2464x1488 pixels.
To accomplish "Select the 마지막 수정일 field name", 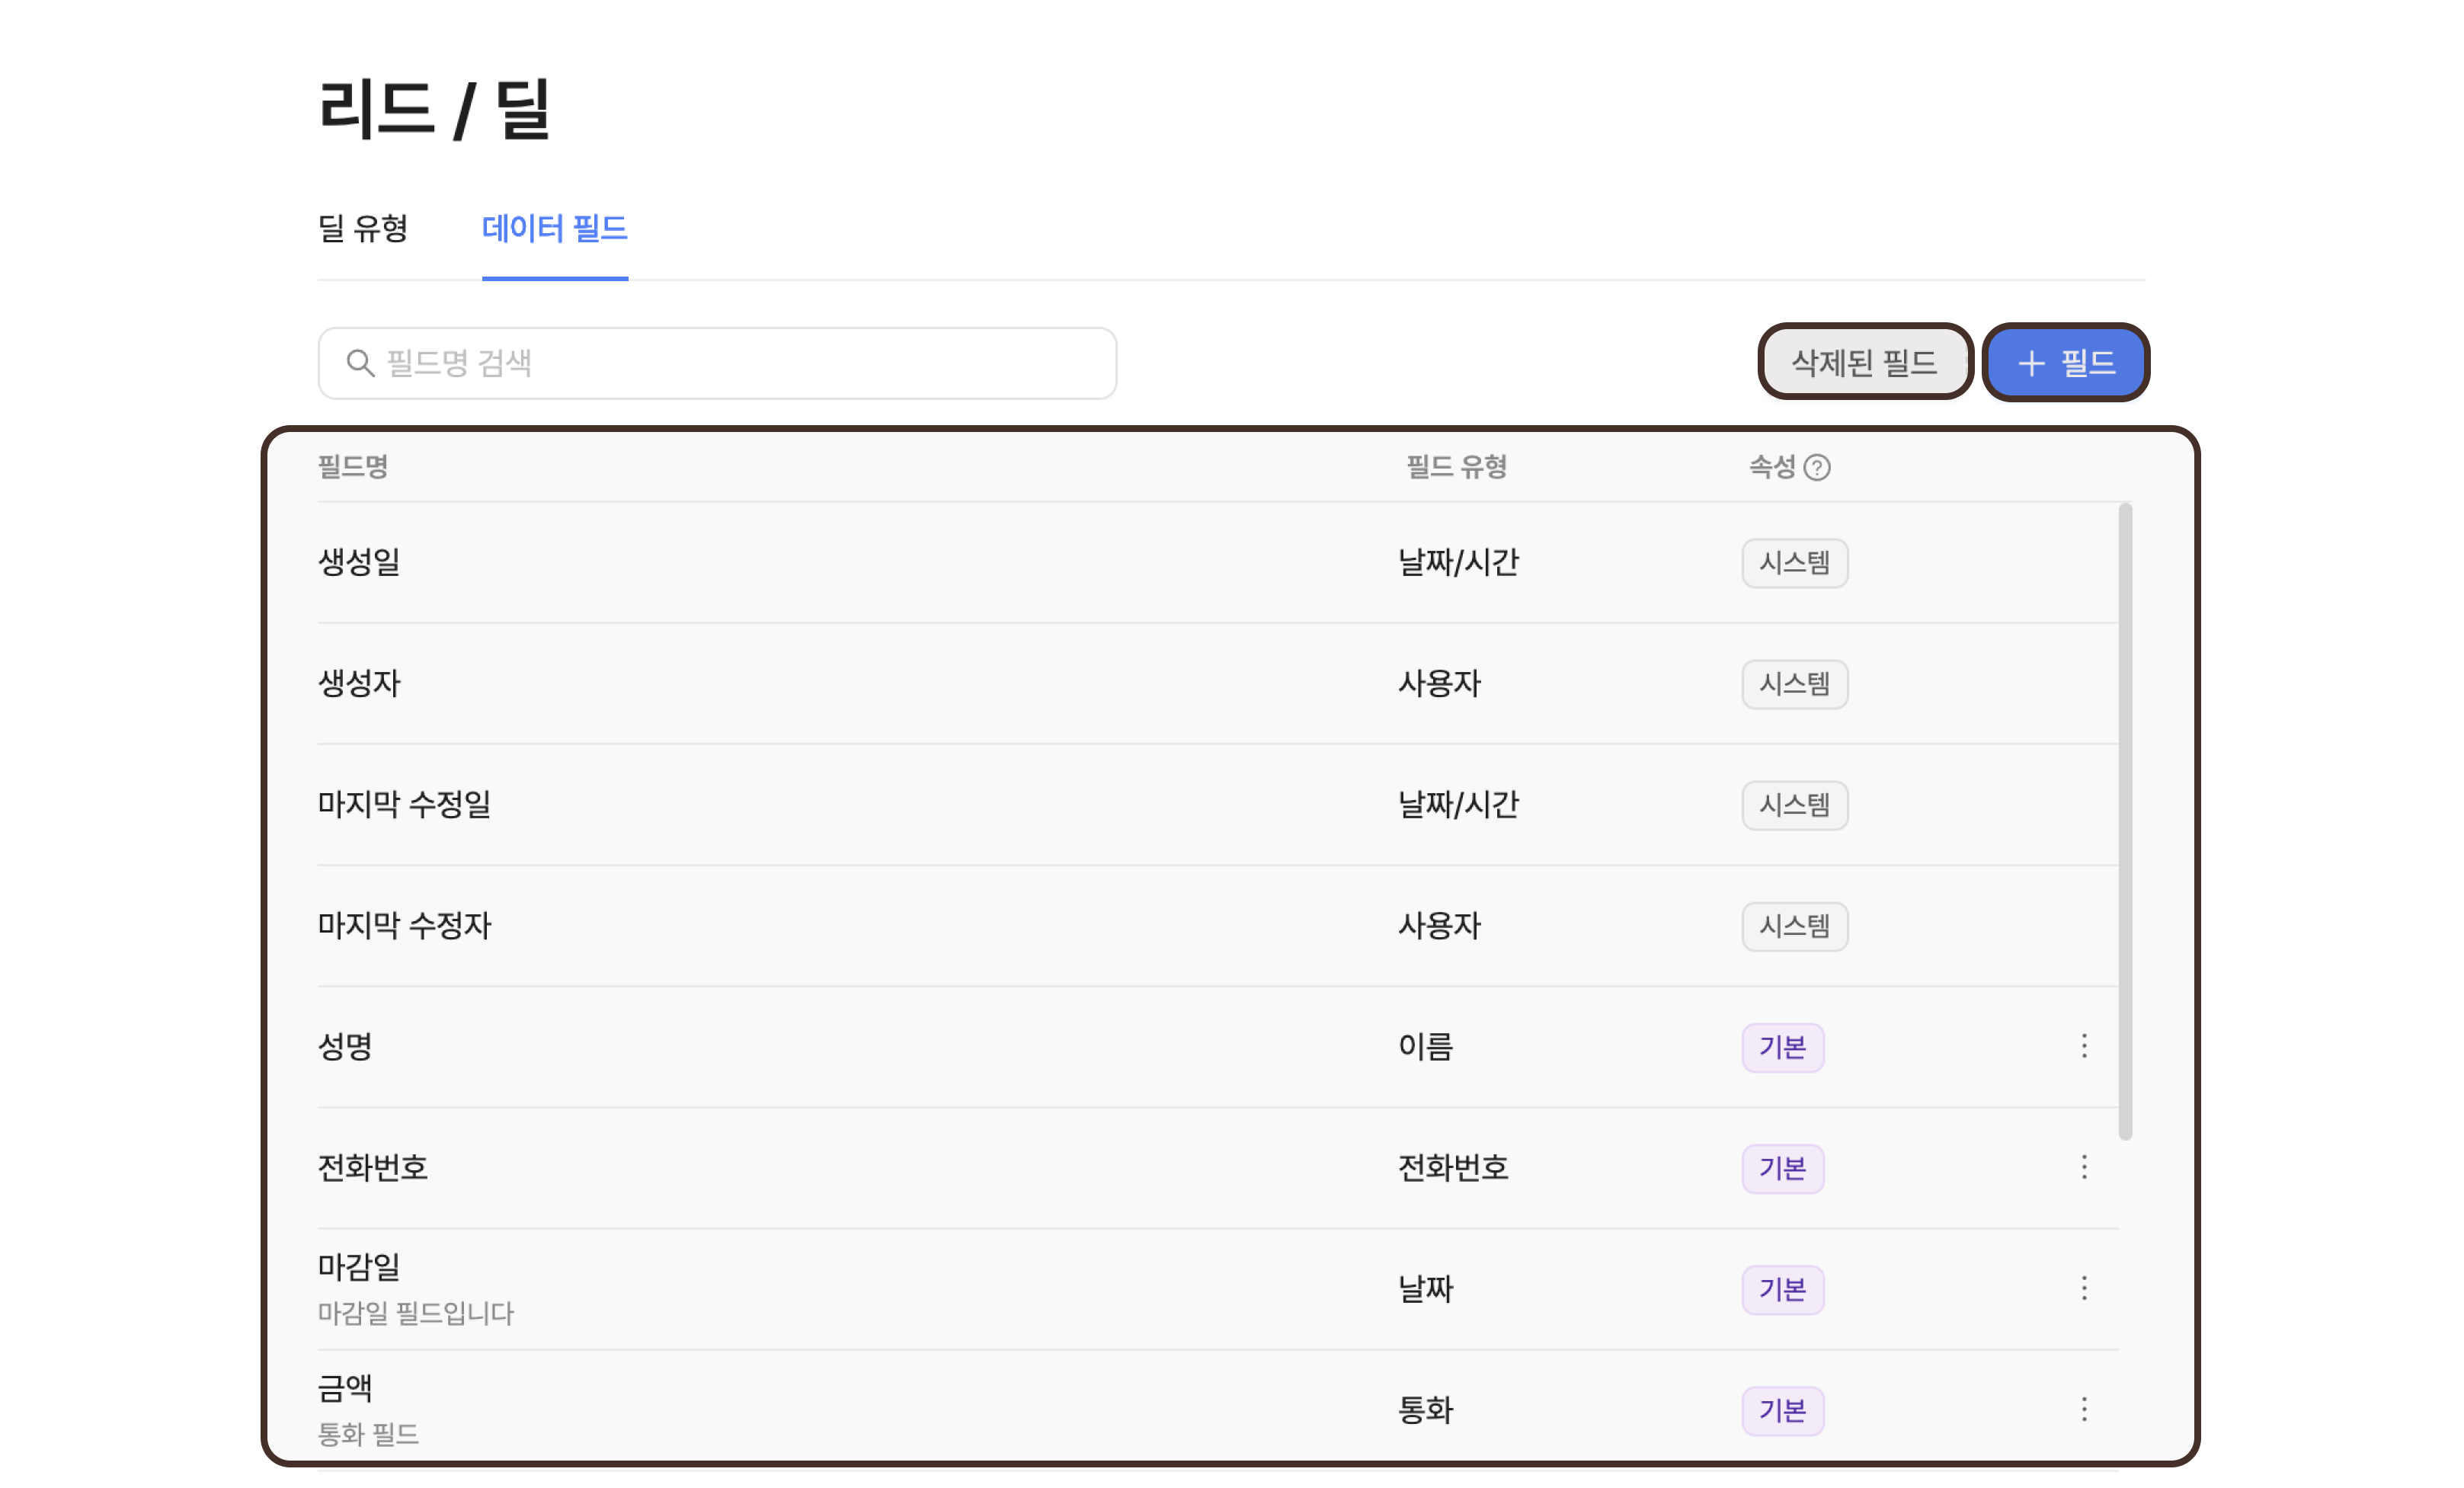I will point(404,804).
